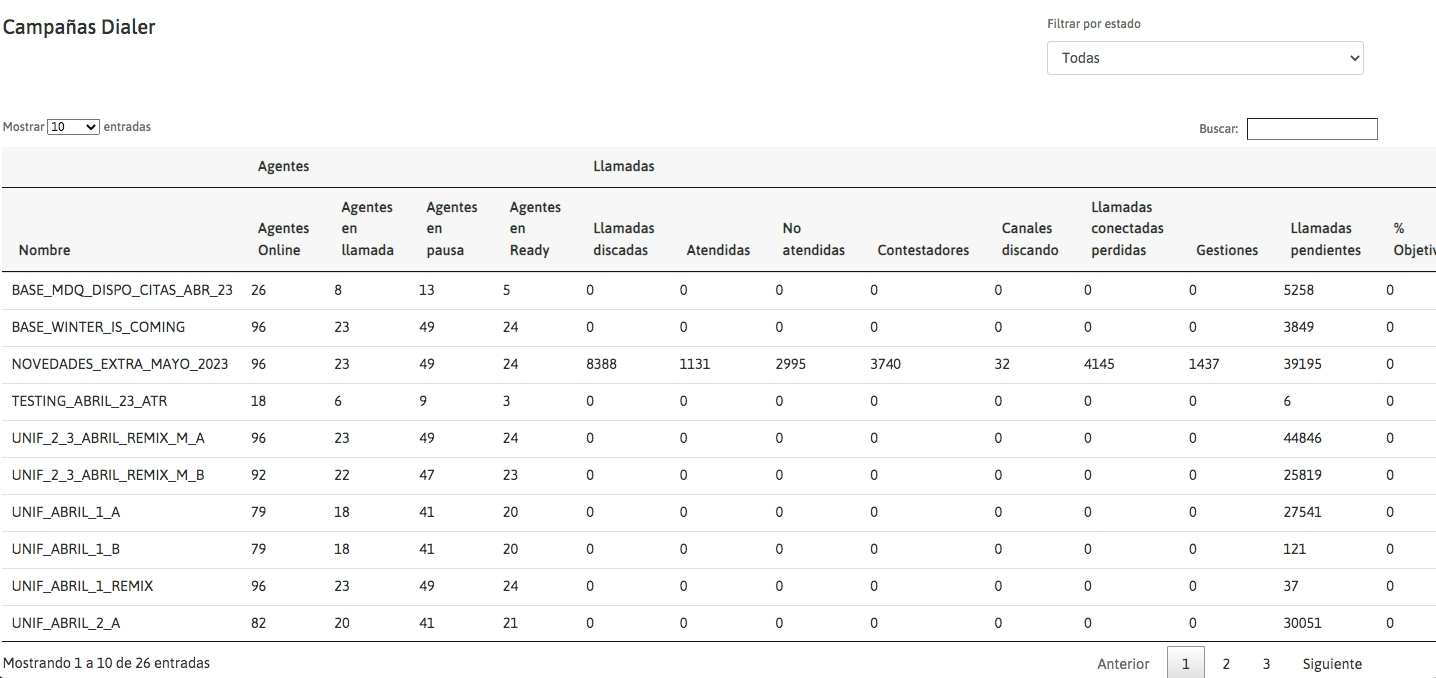Click the Buscar search field

(1311, 129)
